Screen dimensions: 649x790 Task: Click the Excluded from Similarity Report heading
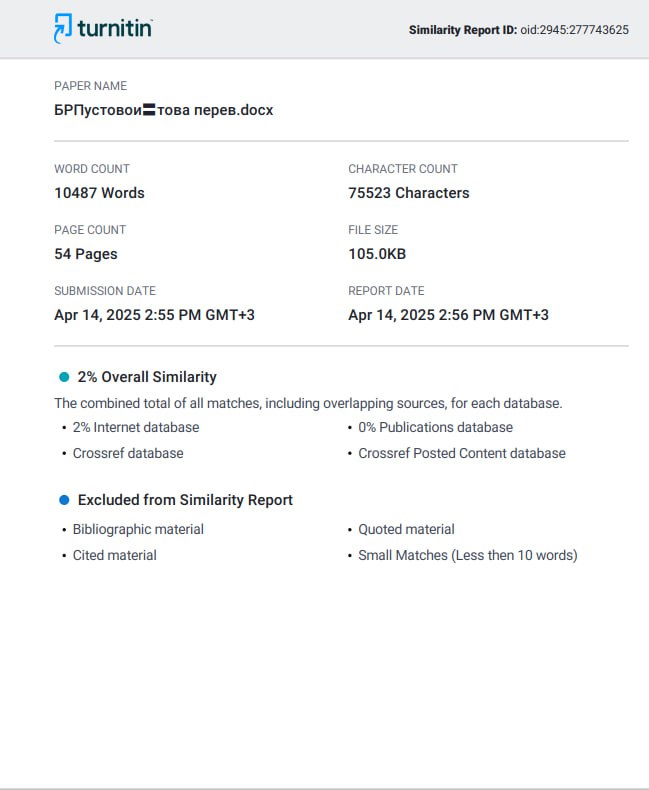coord(185,500)
